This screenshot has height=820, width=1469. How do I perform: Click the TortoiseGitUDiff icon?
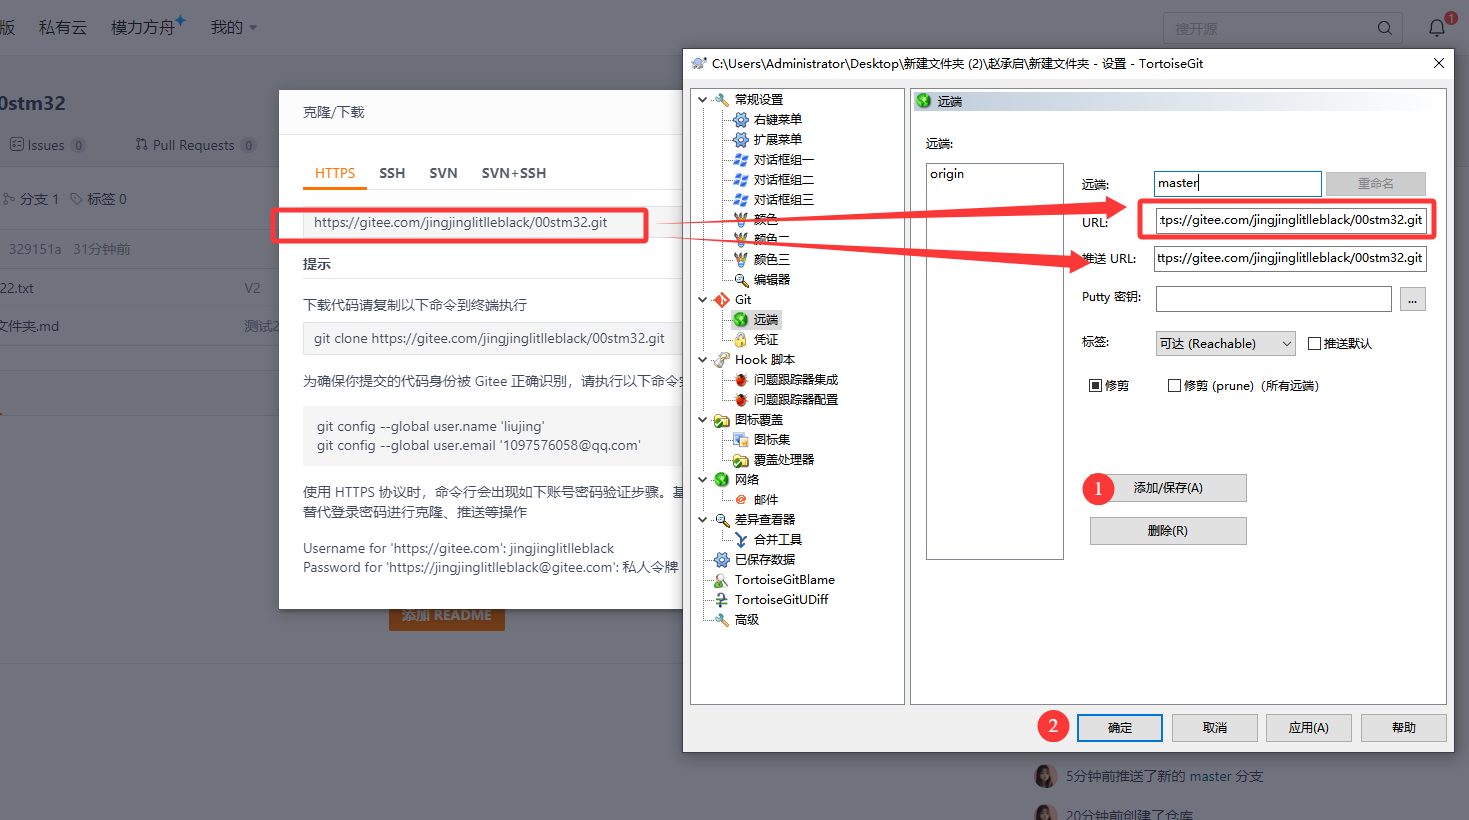coord(722,600)
